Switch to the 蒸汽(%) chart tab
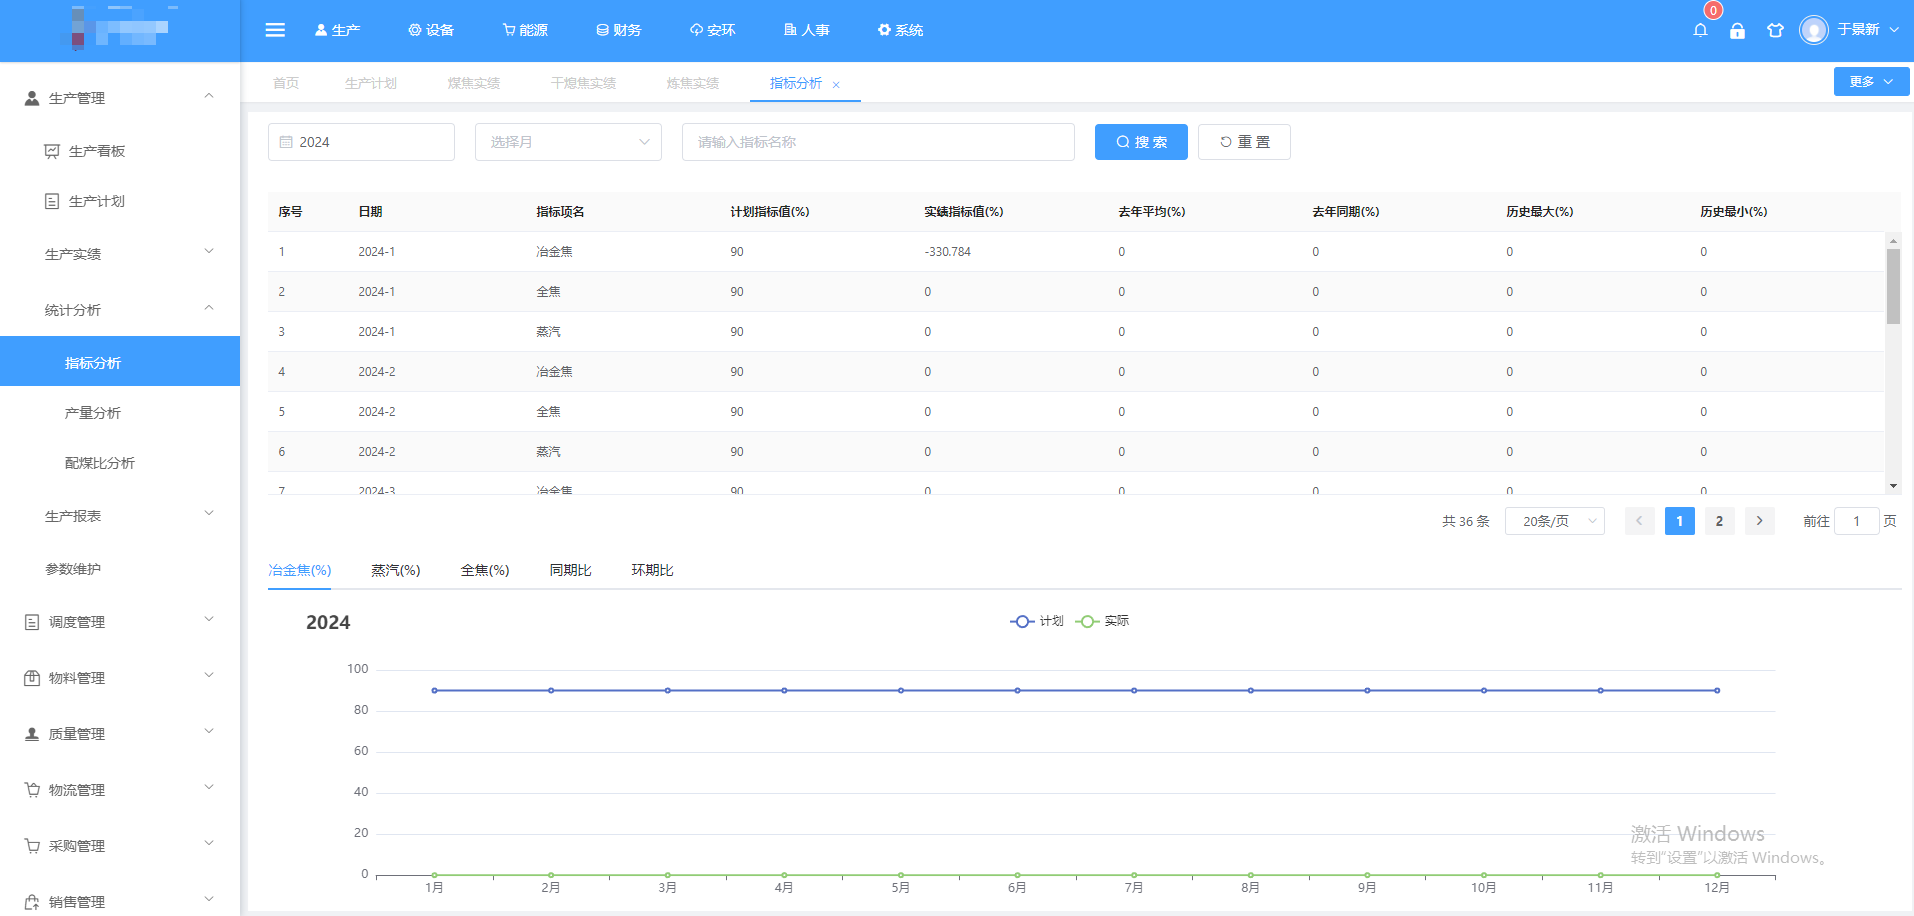 click(395, 570)
